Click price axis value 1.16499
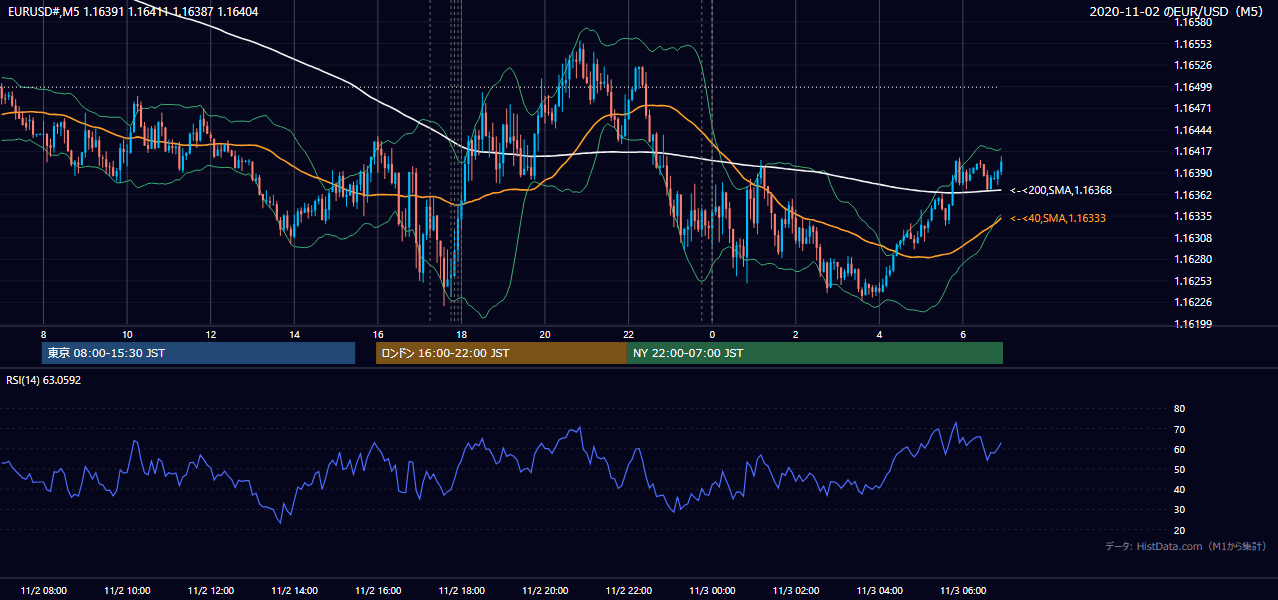The width and height of the screenshot is (1278, 600). [x=1193, y=87]
